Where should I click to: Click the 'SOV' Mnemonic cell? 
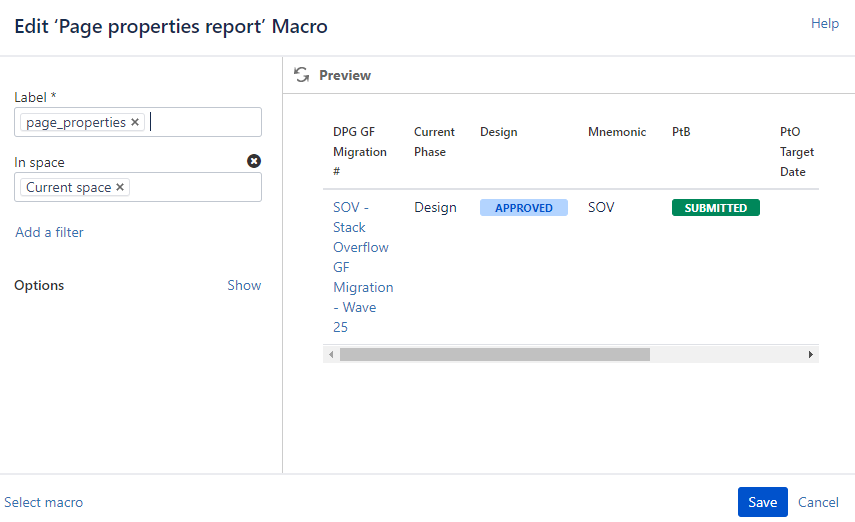tap(601, 207)
